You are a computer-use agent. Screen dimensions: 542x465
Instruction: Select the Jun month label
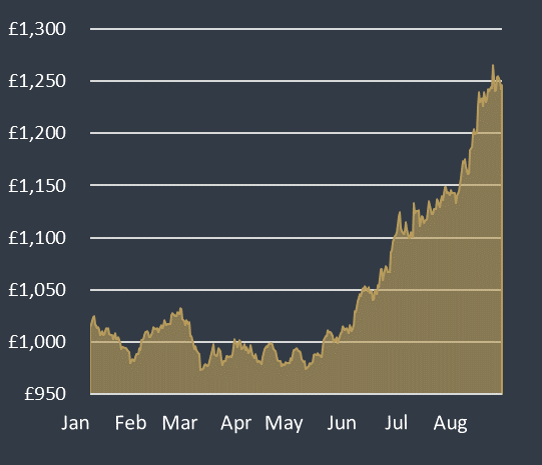pyautogui.click(x=342, y=423)
